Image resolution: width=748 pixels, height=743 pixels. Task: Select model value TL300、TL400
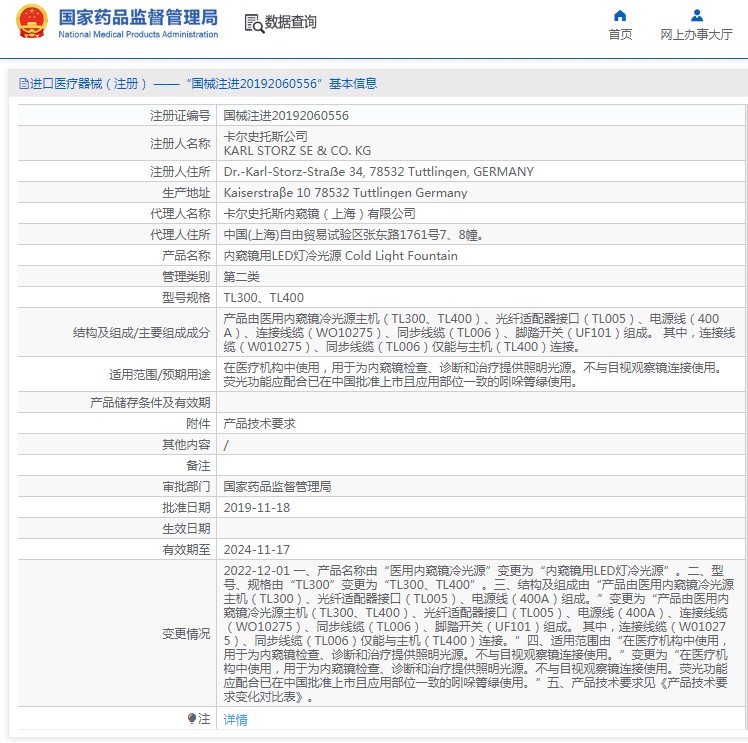coord(263,298)
